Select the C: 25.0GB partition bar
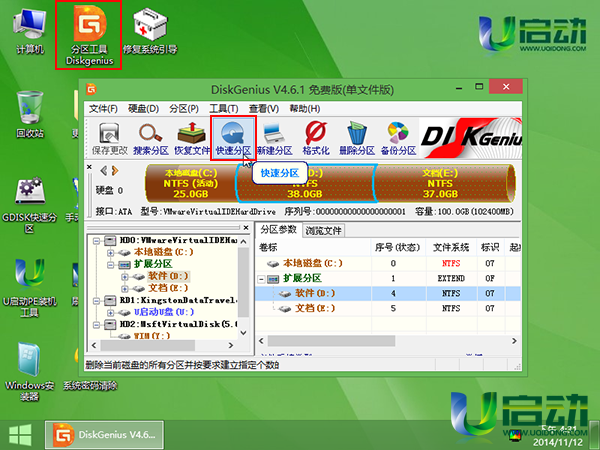This screenshot has width=600, height=450. click(x=191, y=184)
